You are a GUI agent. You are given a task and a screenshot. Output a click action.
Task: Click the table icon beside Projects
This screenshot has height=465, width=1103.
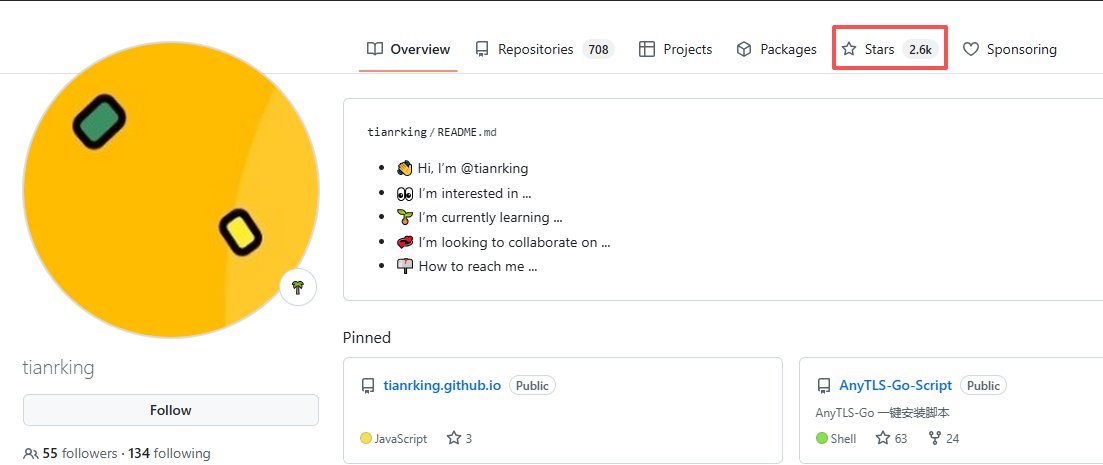pos(646,49)
